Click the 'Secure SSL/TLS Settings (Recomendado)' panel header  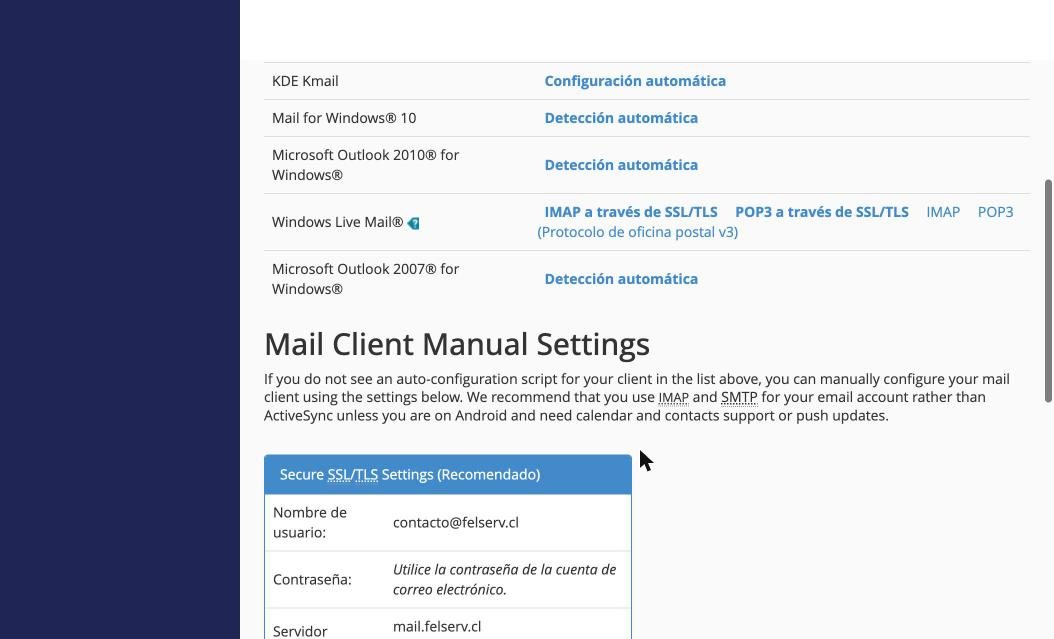point(448,474)
